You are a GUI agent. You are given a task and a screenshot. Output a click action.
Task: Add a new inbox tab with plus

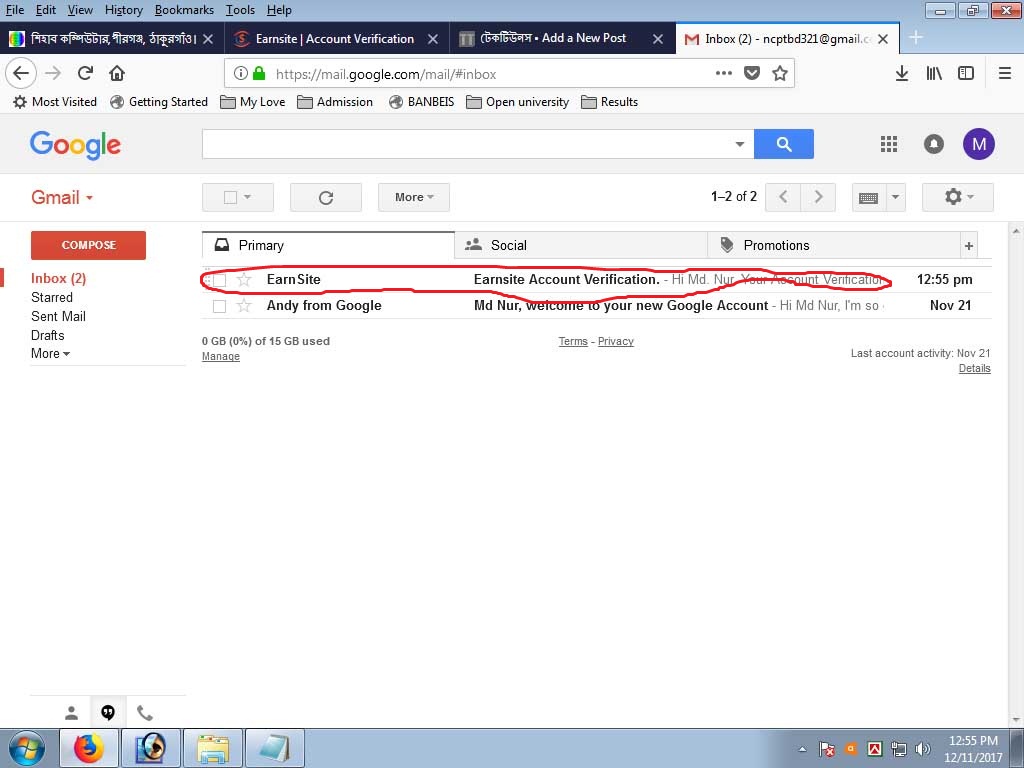[968, 246]
